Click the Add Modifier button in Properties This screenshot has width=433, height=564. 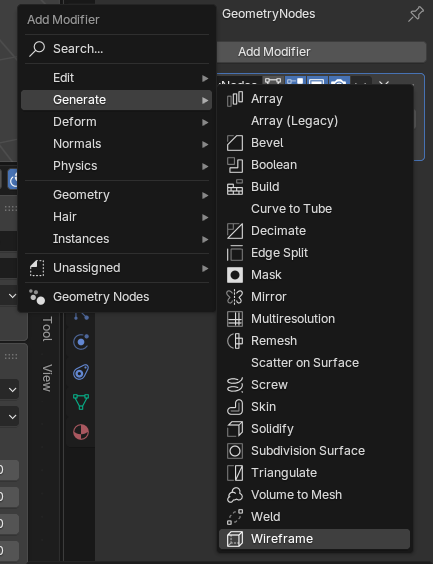pyautogui.click(x=321, y=52)
